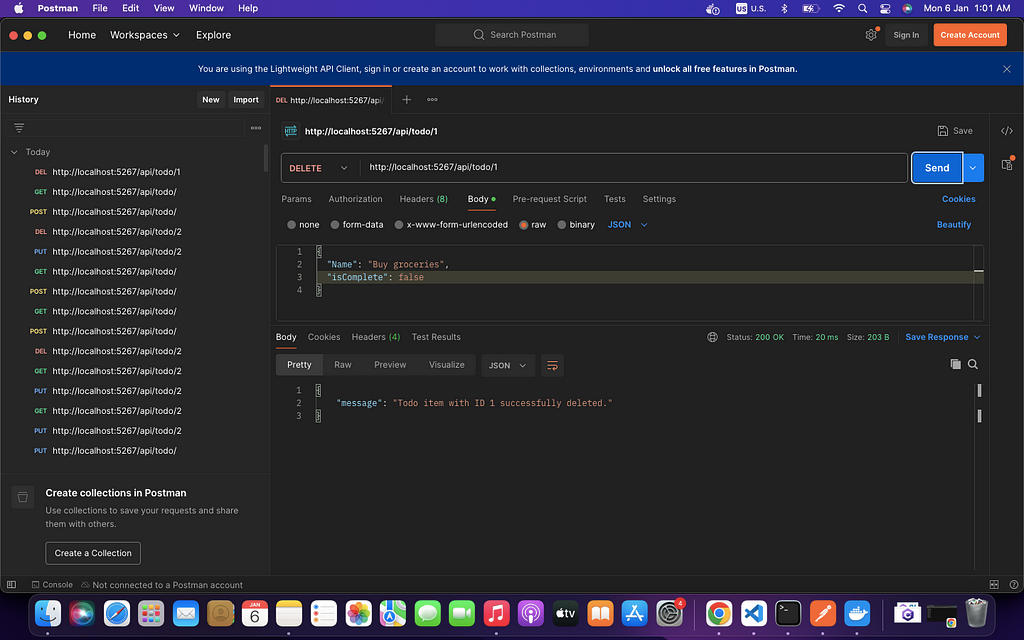Open the Authorization tab
The width and height of the screenshot is (1024, 640).
click(x=355, y=199)
